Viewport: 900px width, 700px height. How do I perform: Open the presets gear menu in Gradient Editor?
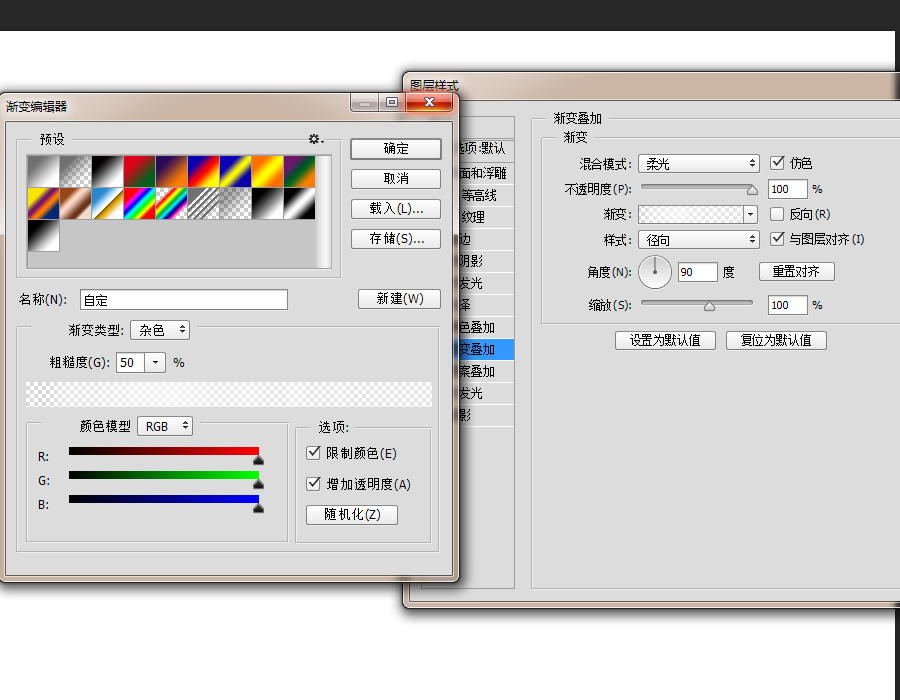316,139
